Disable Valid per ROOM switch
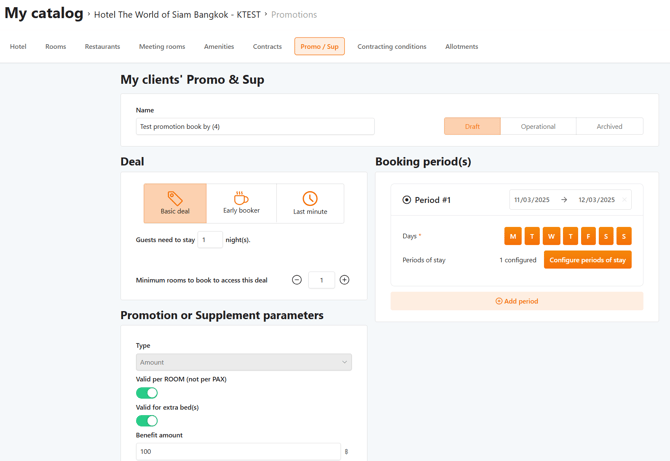This screenshot has width=670, height=461. pos(147,393)
